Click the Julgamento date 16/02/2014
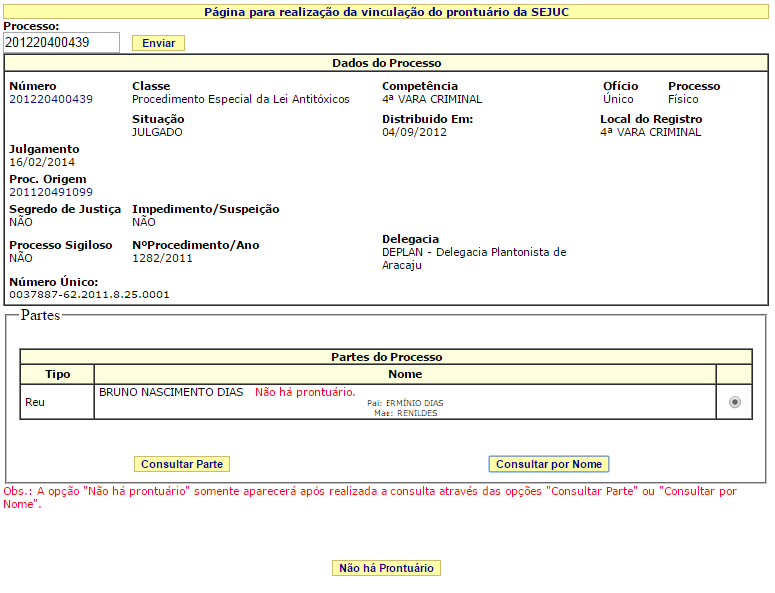This screenshot has width=775, height=593. click(x=42, y=162)
